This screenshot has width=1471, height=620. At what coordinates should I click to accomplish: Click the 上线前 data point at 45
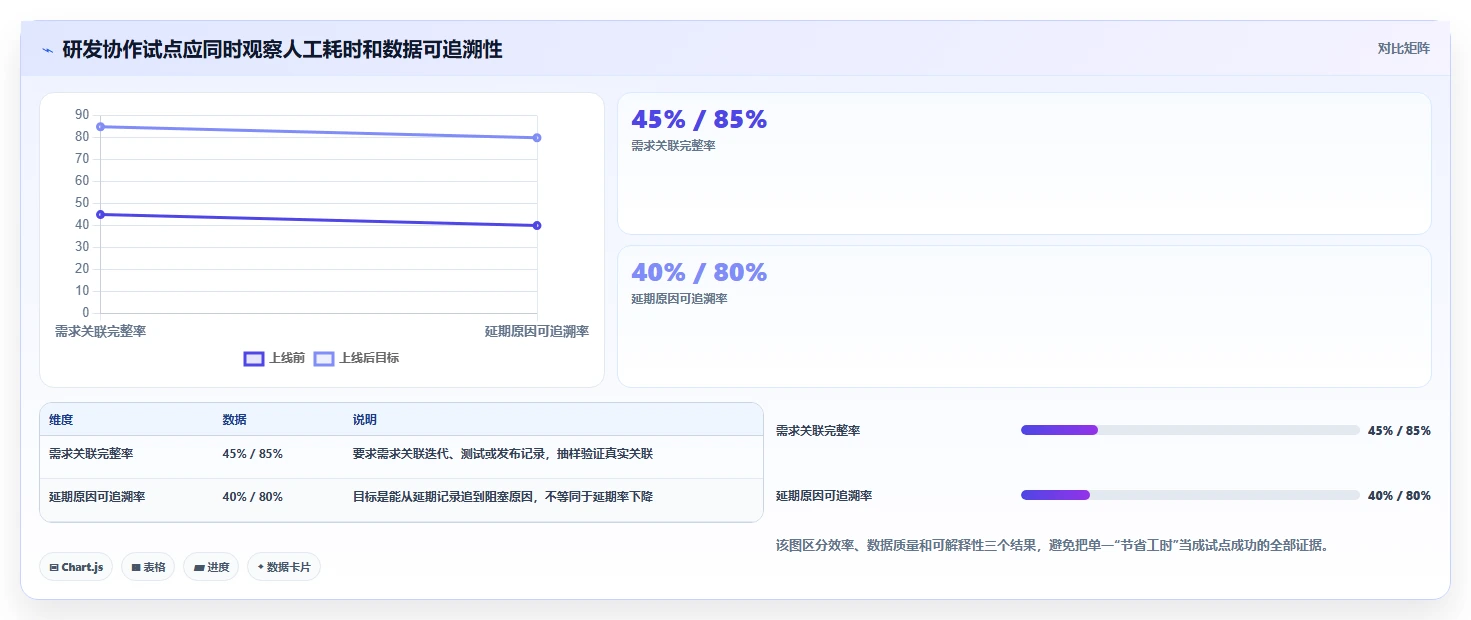coord(101,214)
